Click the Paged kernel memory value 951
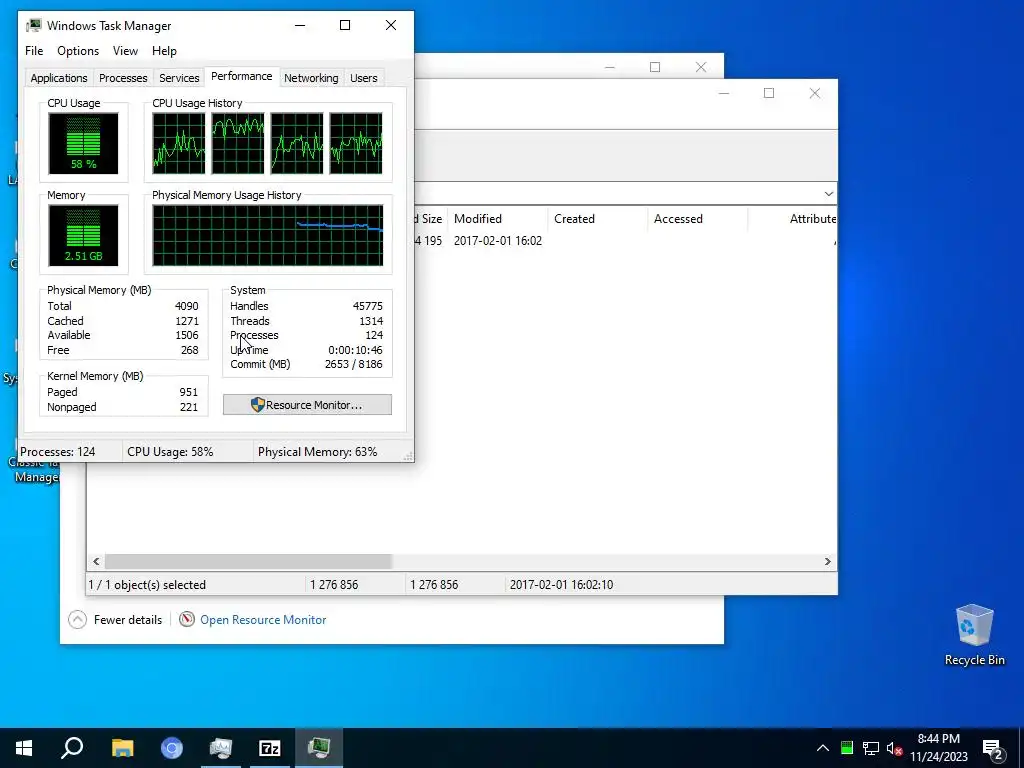Image resolution: width=1024 pixels, height=768 pixels. 189,392
